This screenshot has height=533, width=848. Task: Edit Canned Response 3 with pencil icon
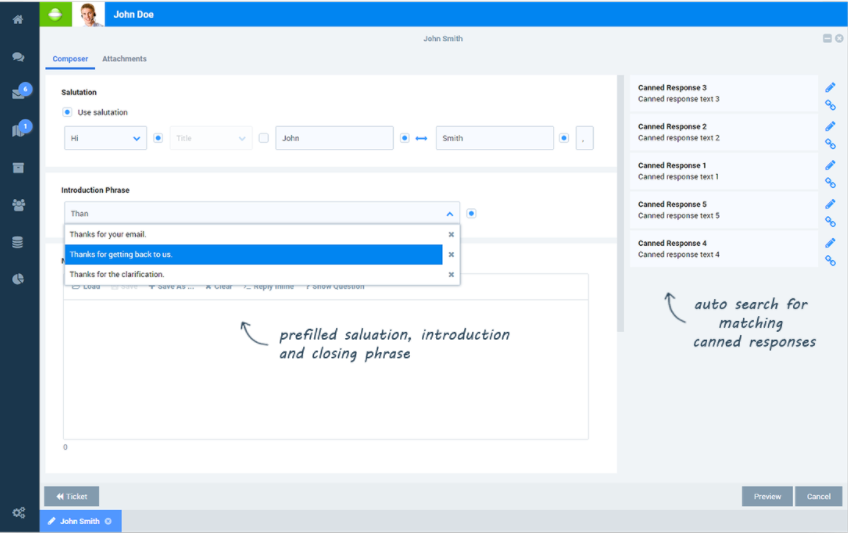pyautogui.click(x=830, y=87)
